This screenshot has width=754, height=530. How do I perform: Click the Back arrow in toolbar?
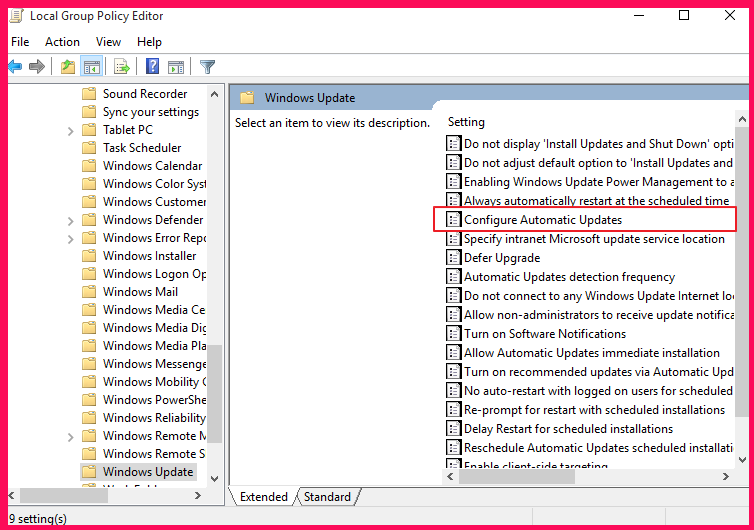15,67
